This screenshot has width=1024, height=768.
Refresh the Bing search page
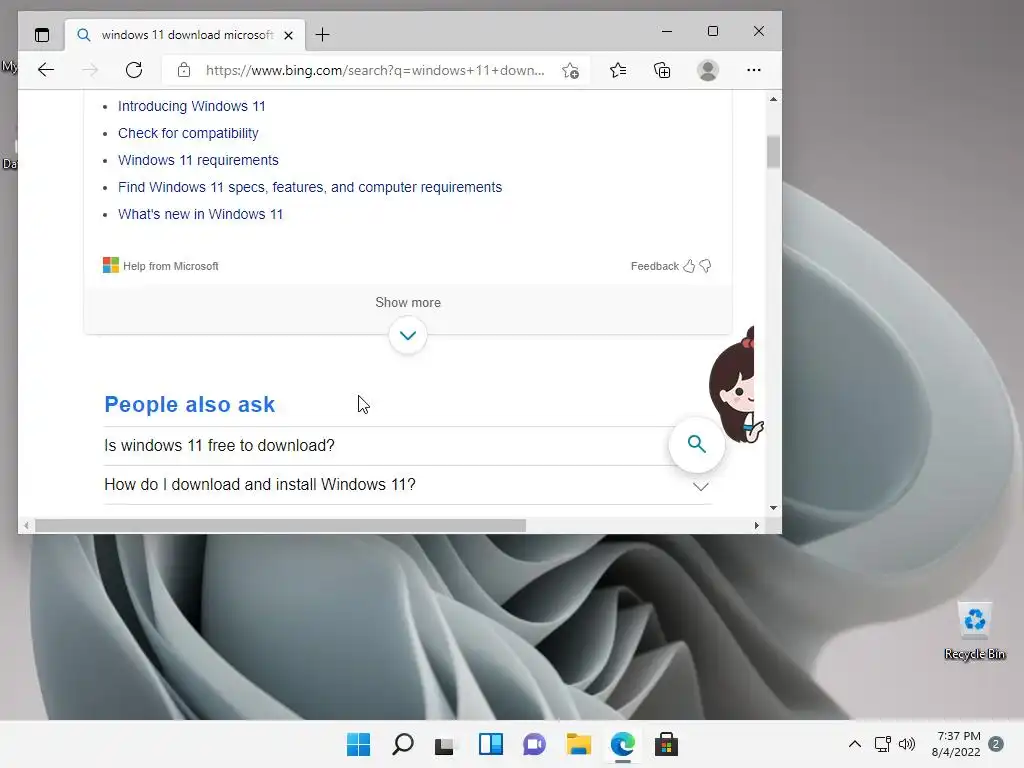click(134, 70)
